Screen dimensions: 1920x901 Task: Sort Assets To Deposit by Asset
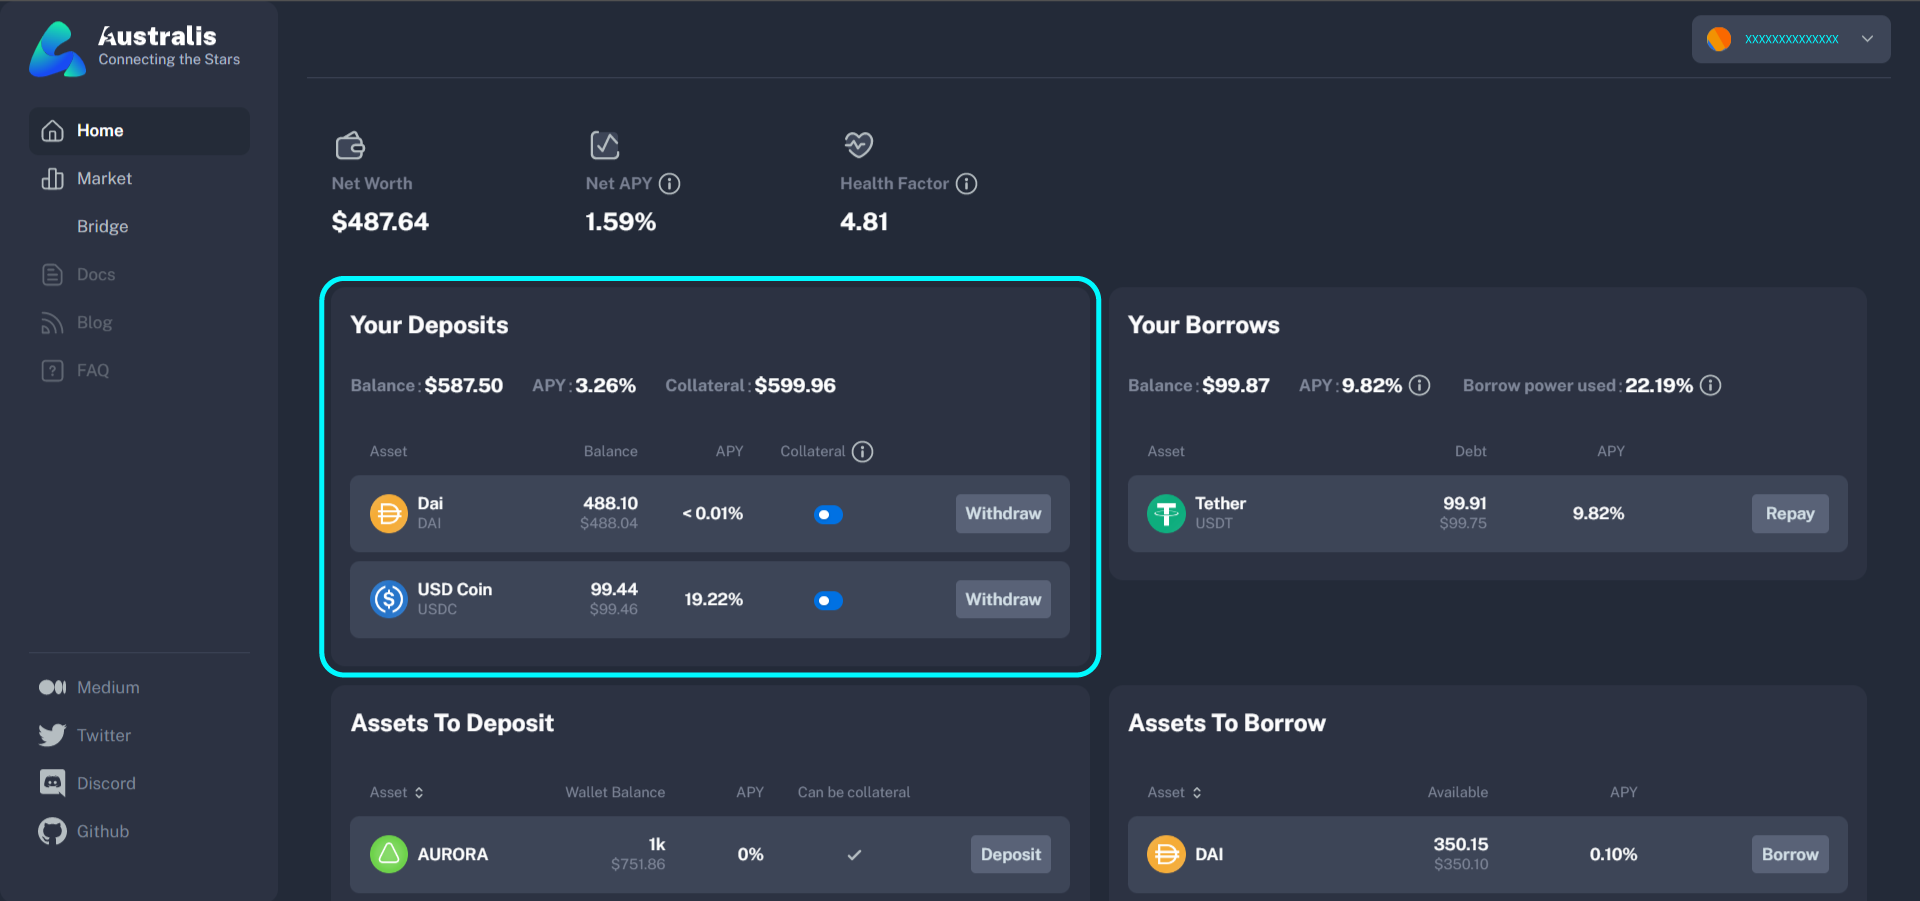pyautogui.click(x=397, y=793)
